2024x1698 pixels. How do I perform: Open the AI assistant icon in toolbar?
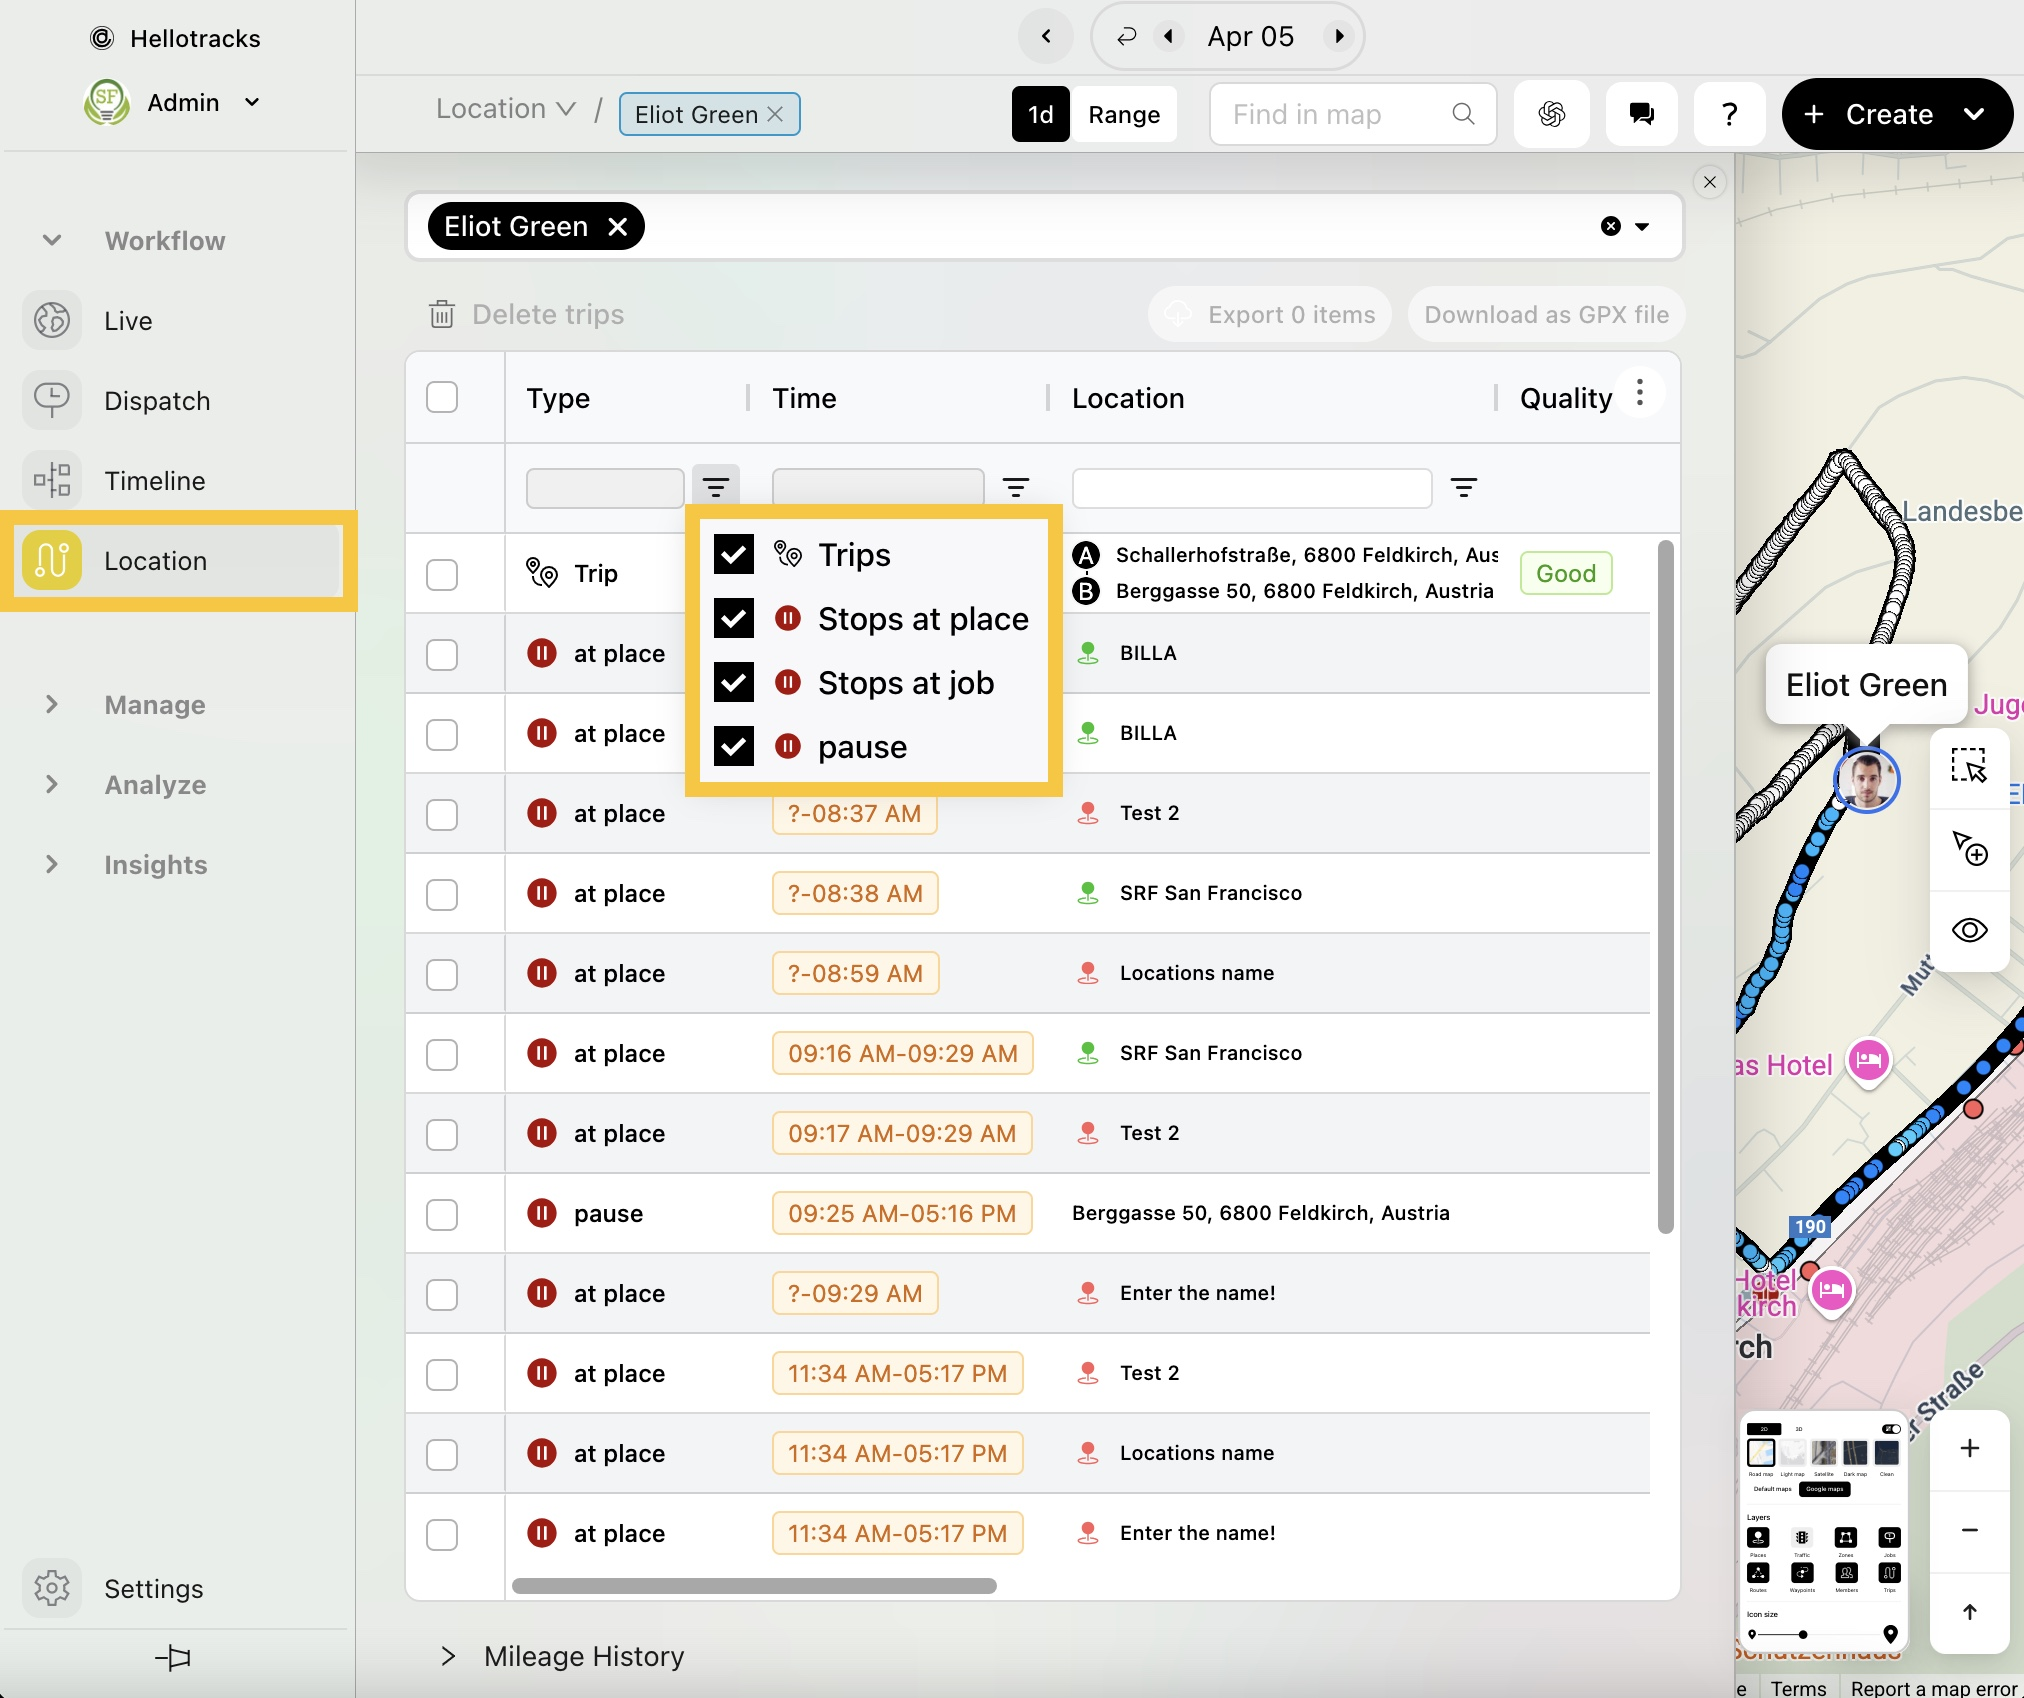1551,114
